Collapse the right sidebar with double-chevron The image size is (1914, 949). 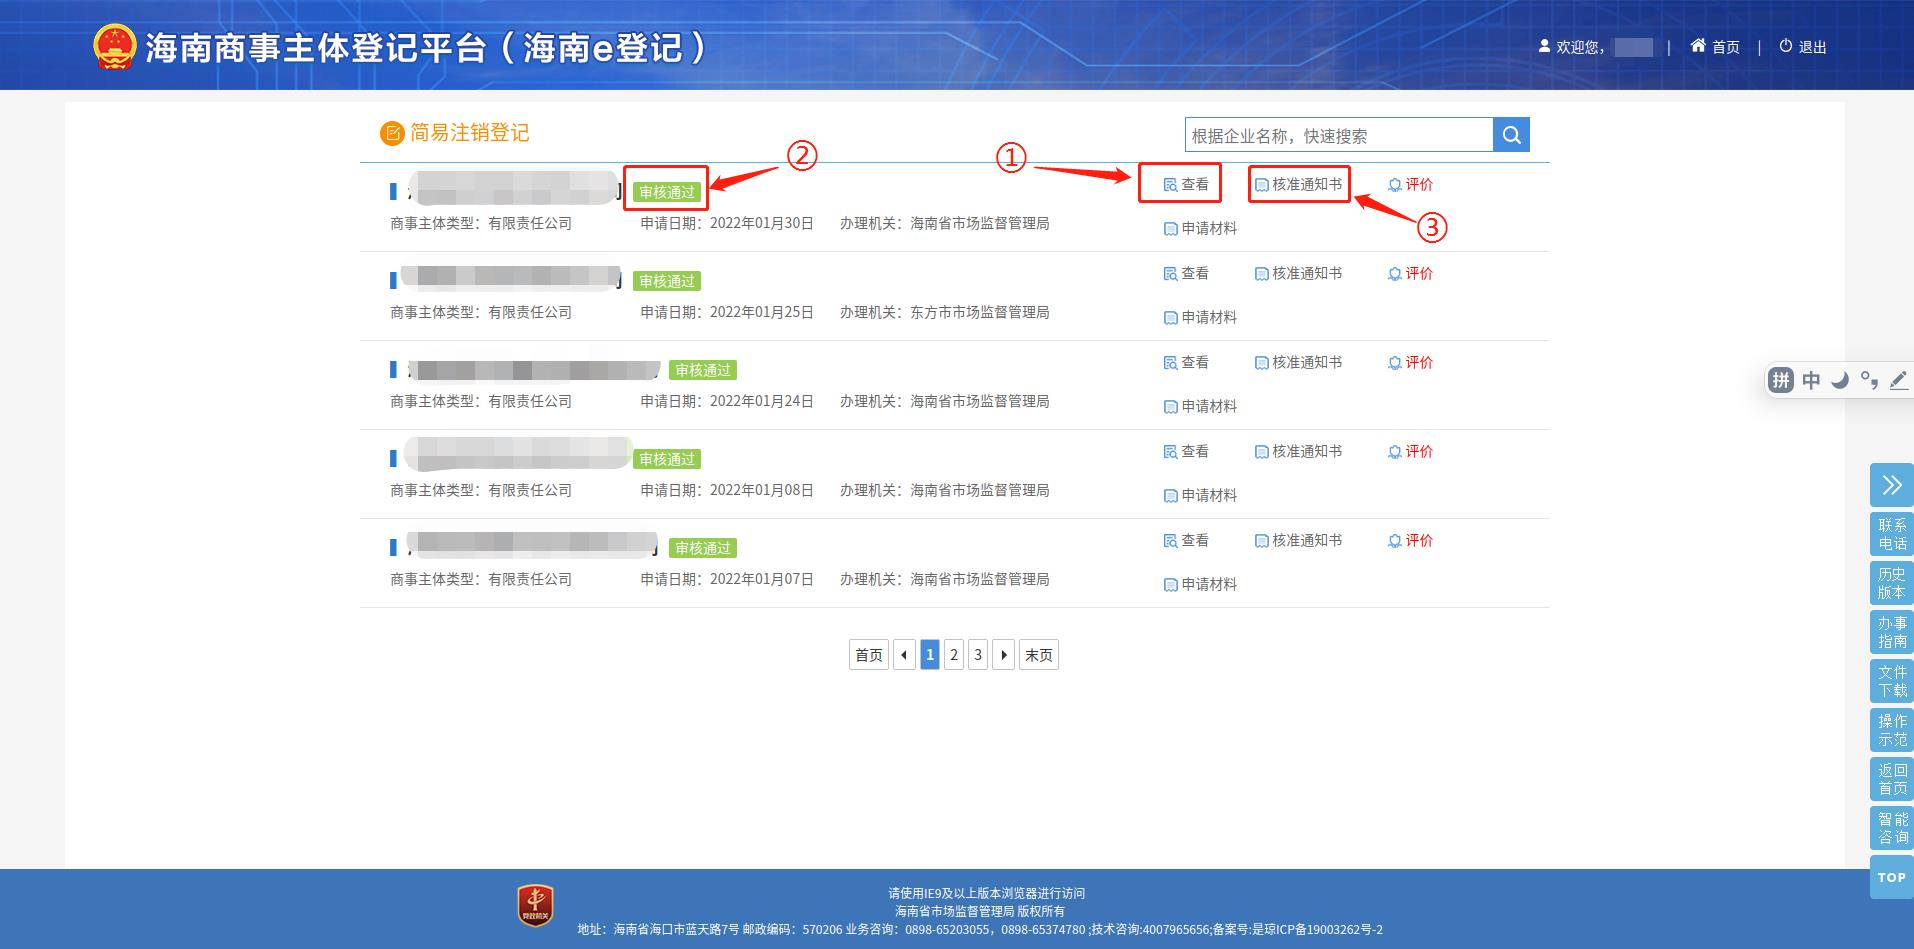coord(1891,486)
